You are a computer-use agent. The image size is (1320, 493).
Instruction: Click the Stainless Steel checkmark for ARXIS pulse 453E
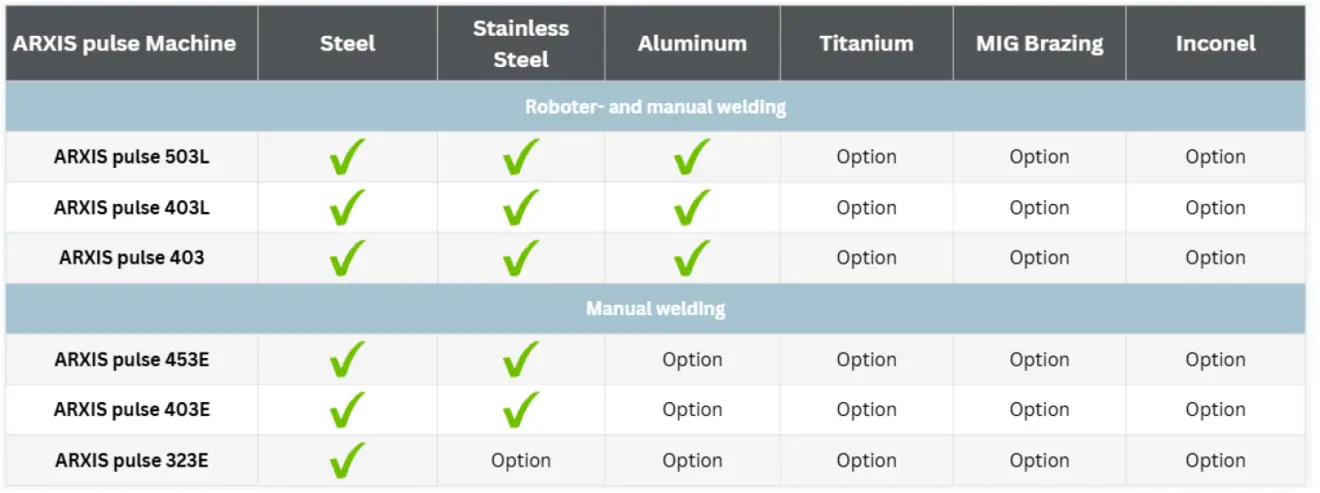point(521,359)
